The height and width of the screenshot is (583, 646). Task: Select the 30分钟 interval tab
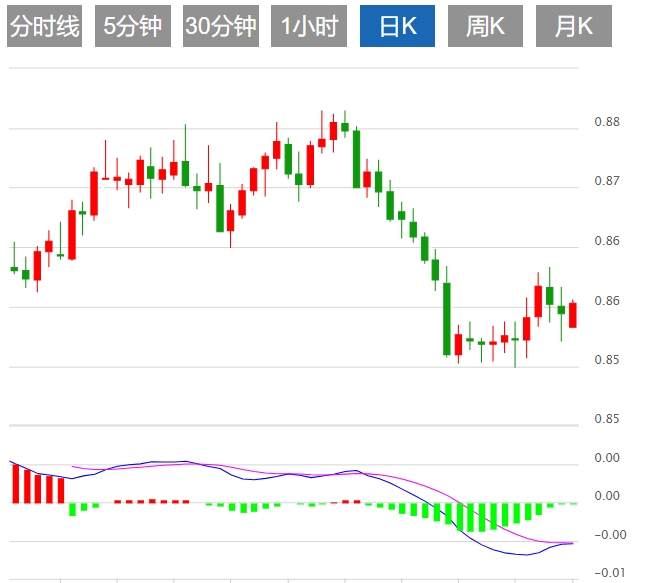[x=221, y=26]
